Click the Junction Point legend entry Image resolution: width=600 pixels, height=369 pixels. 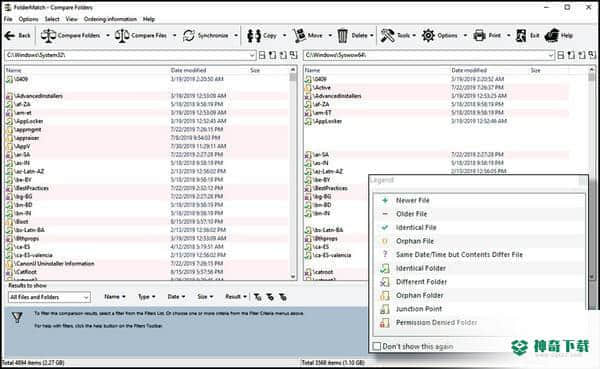click(x=419, y=309)
